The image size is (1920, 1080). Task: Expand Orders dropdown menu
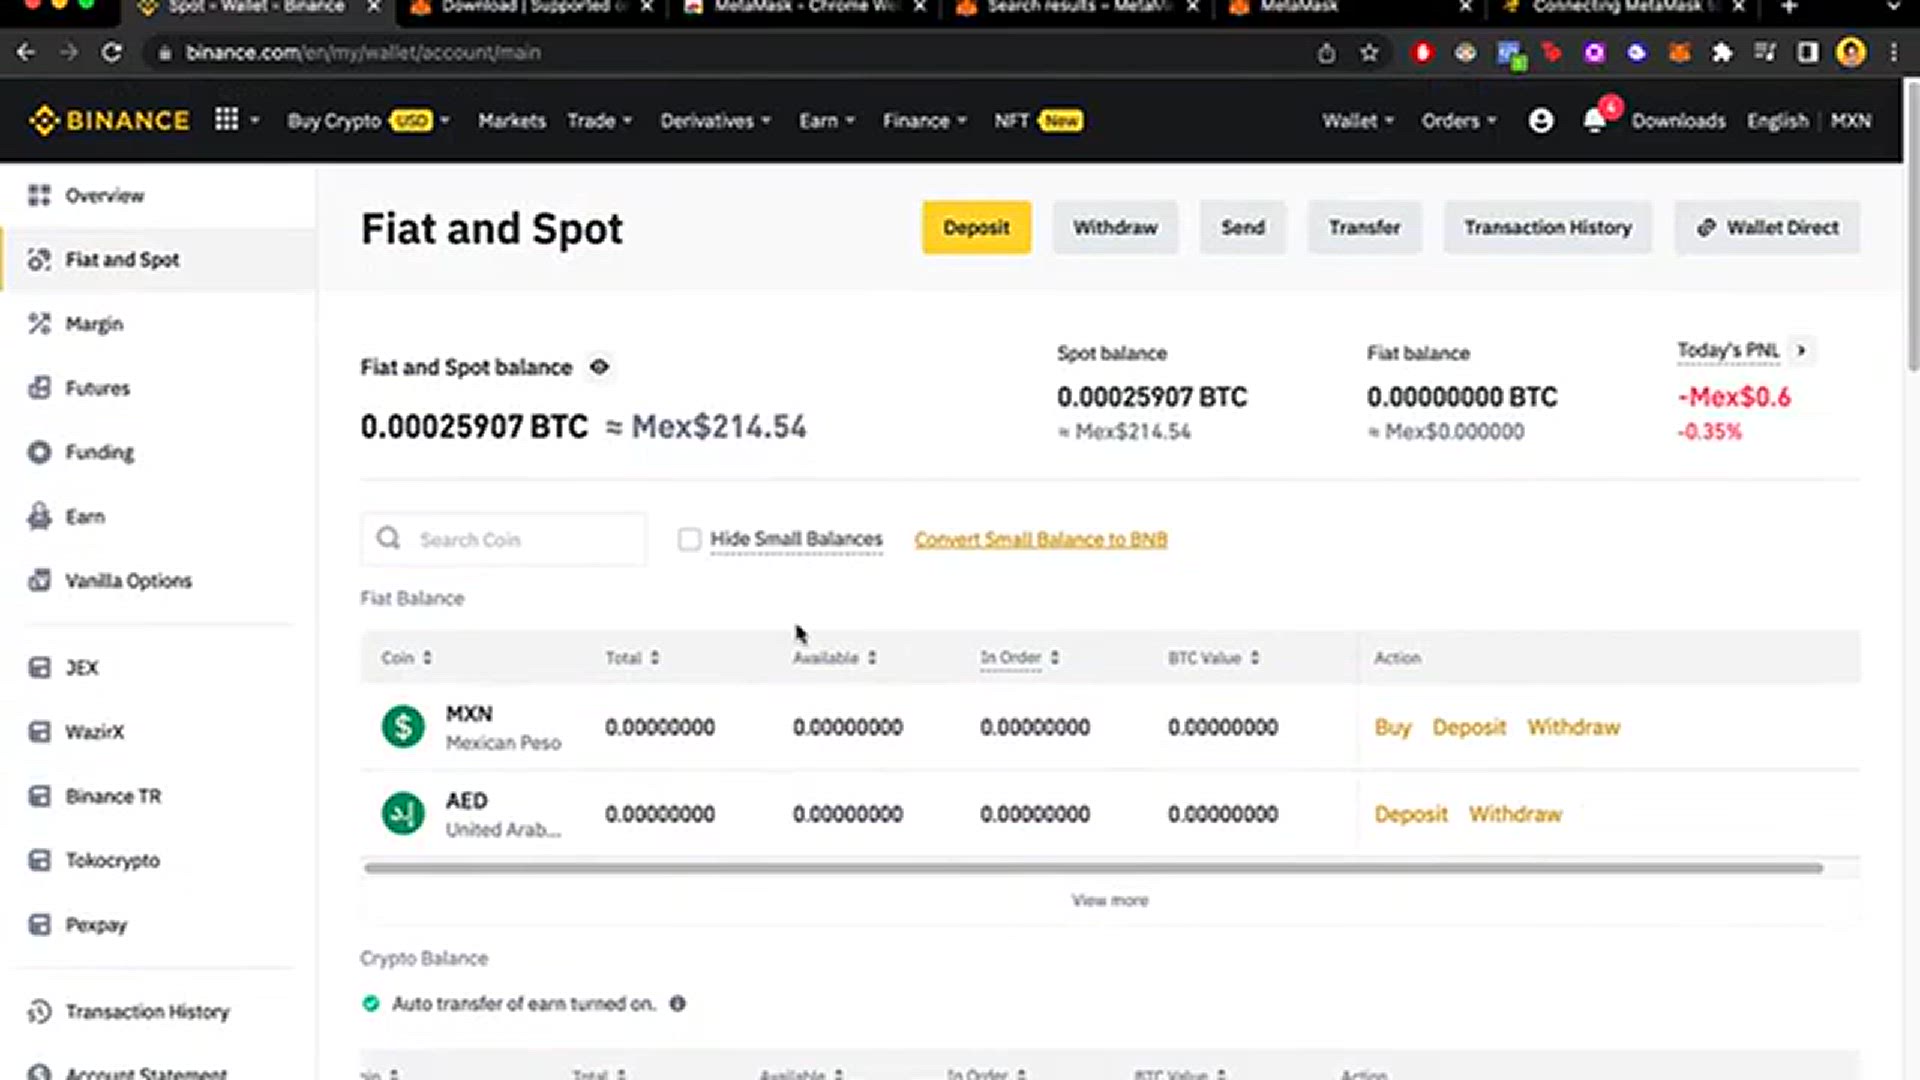[x=1458, y=120]
